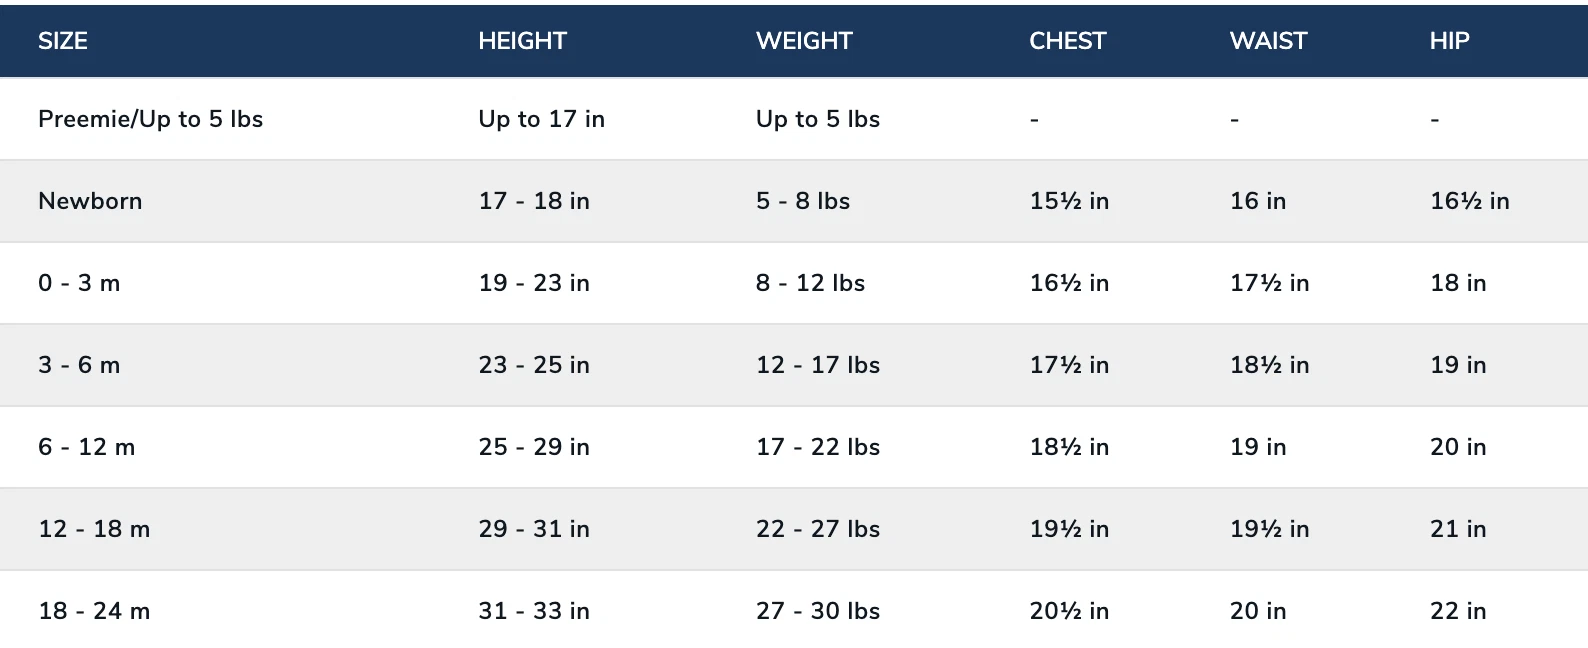Viewport: 1588px width, 648px height.
Task: Click the 27 - 30 lbs weight cell
Action: point(818,611)
